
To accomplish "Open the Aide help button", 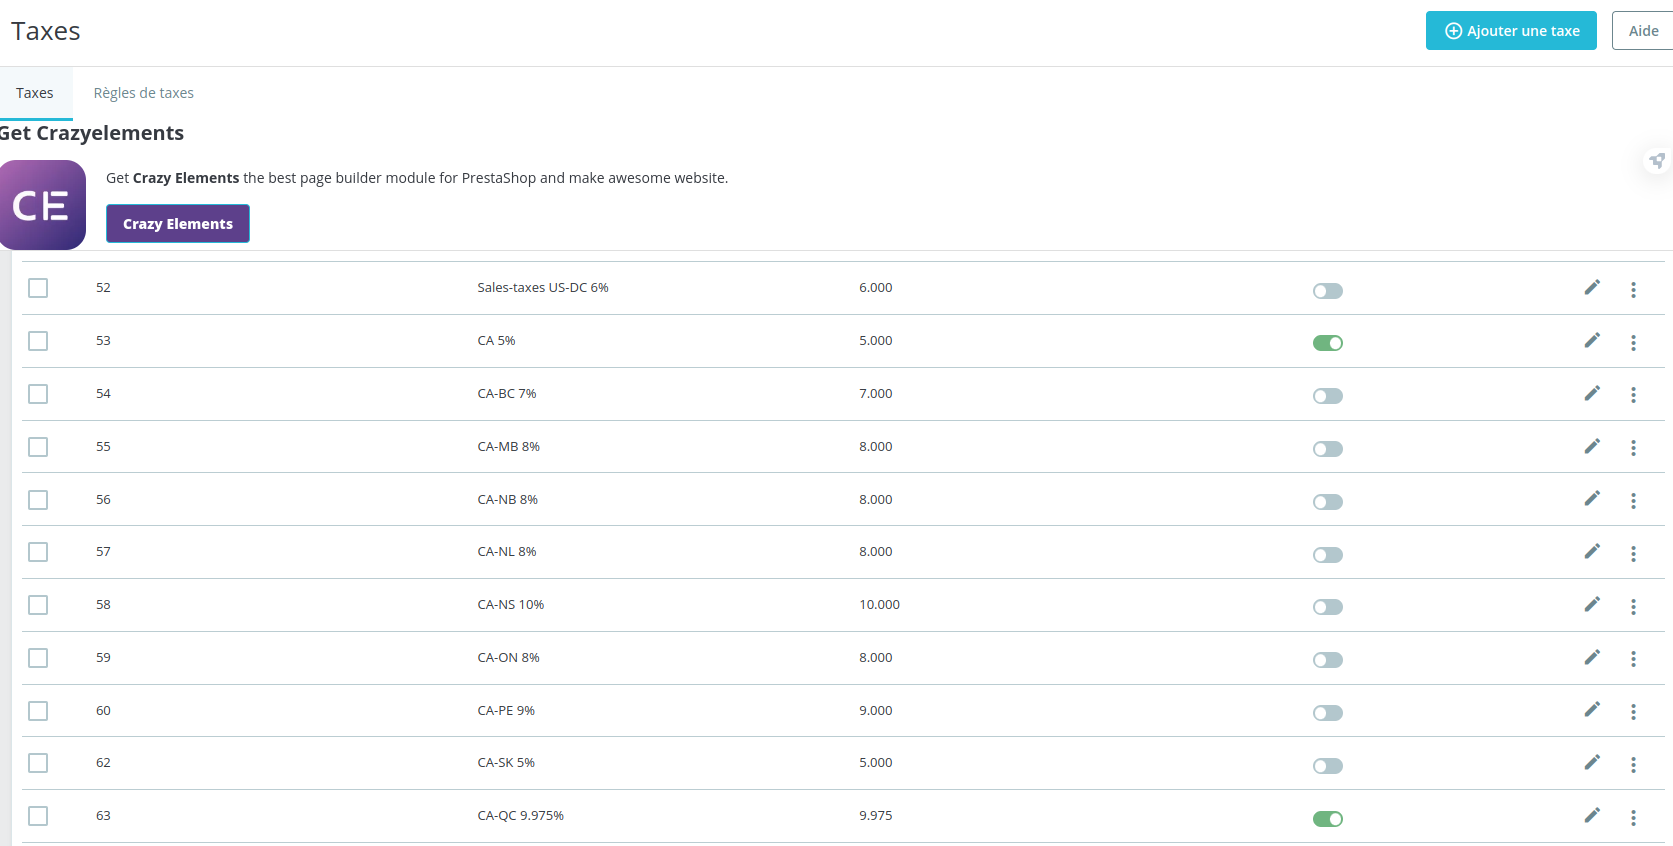I will (1643, 31).
